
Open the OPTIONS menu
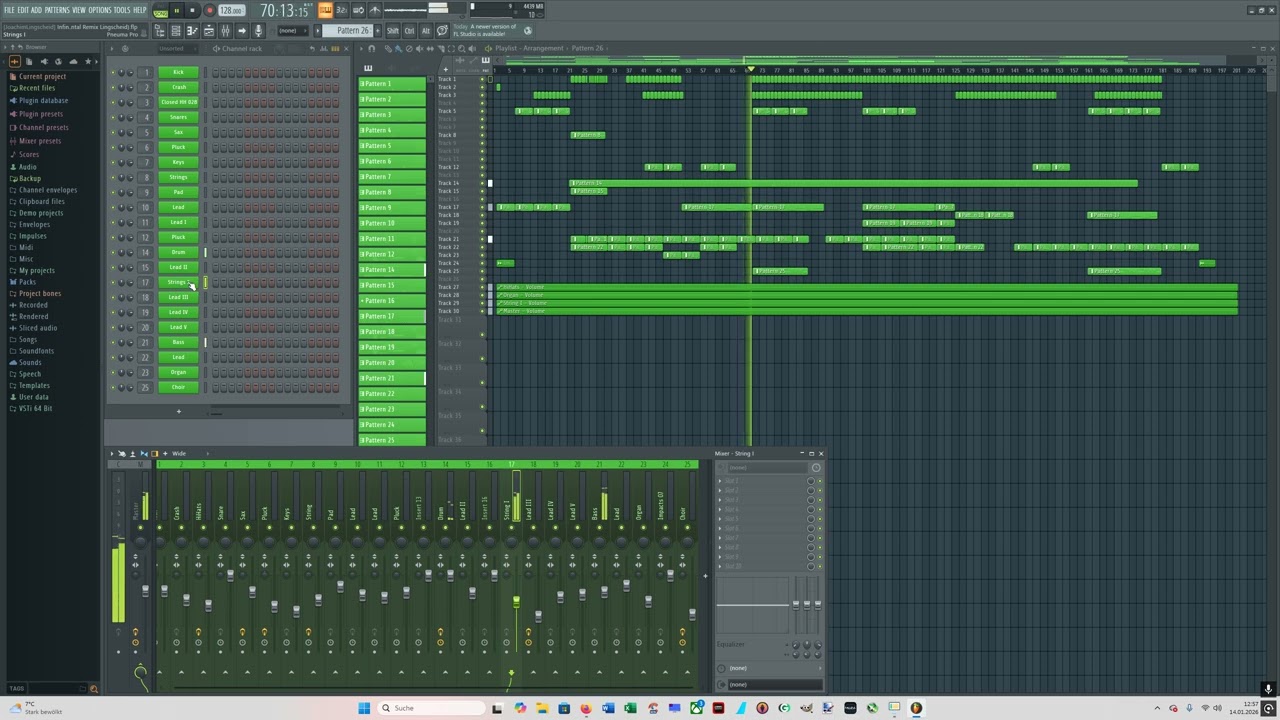pos(100,10)
